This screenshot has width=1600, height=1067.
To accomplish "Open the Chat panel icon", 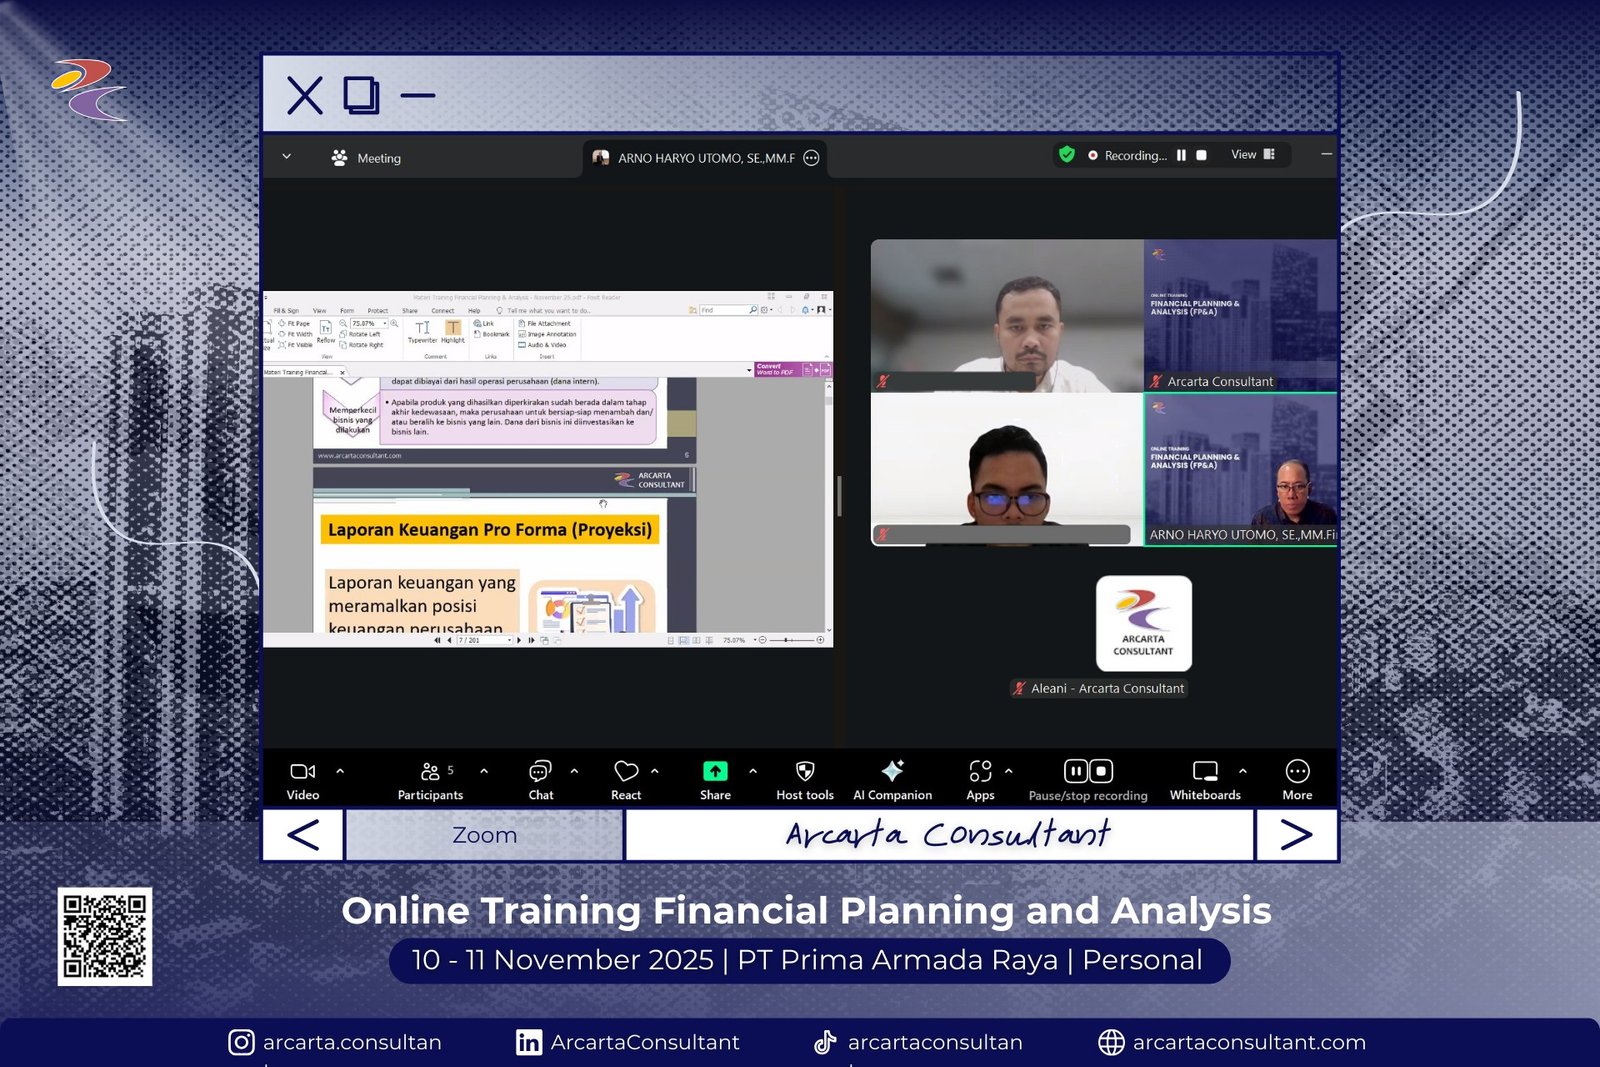I will tap(540, 772).
